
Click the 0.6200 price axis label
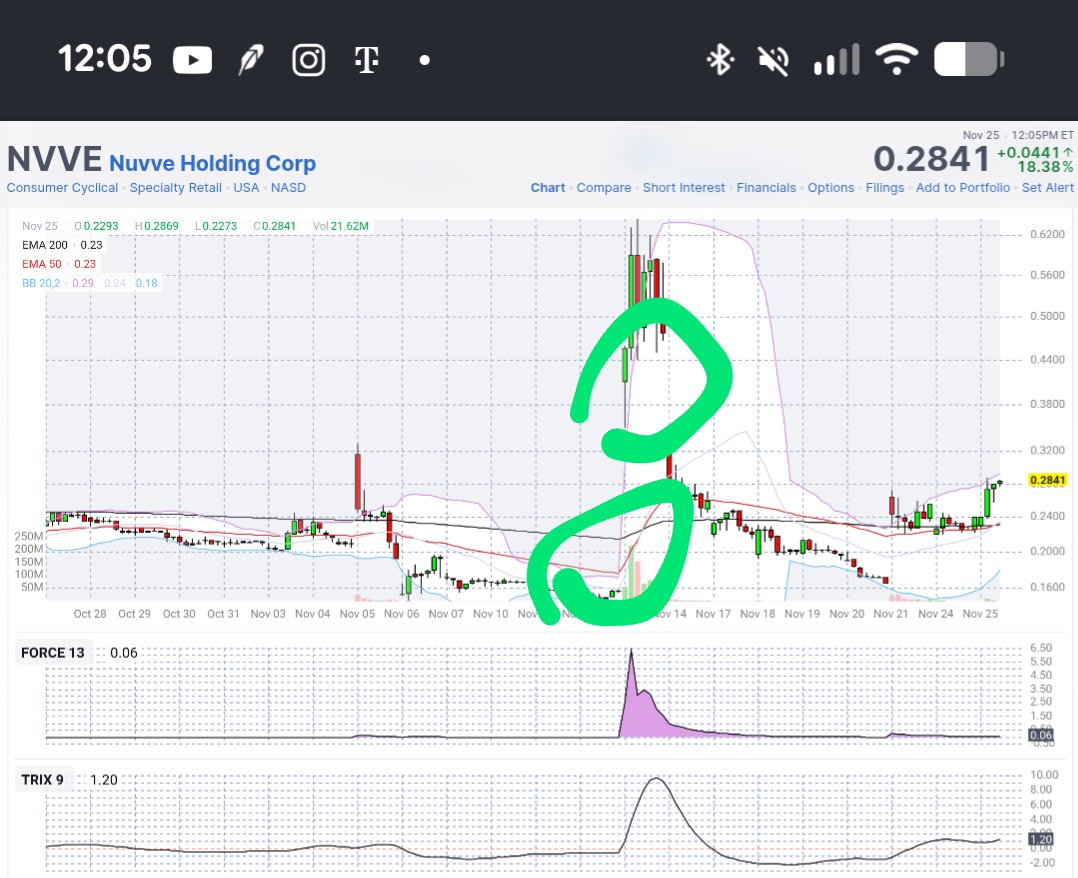pyautogui.click(x=1047, y=234)
